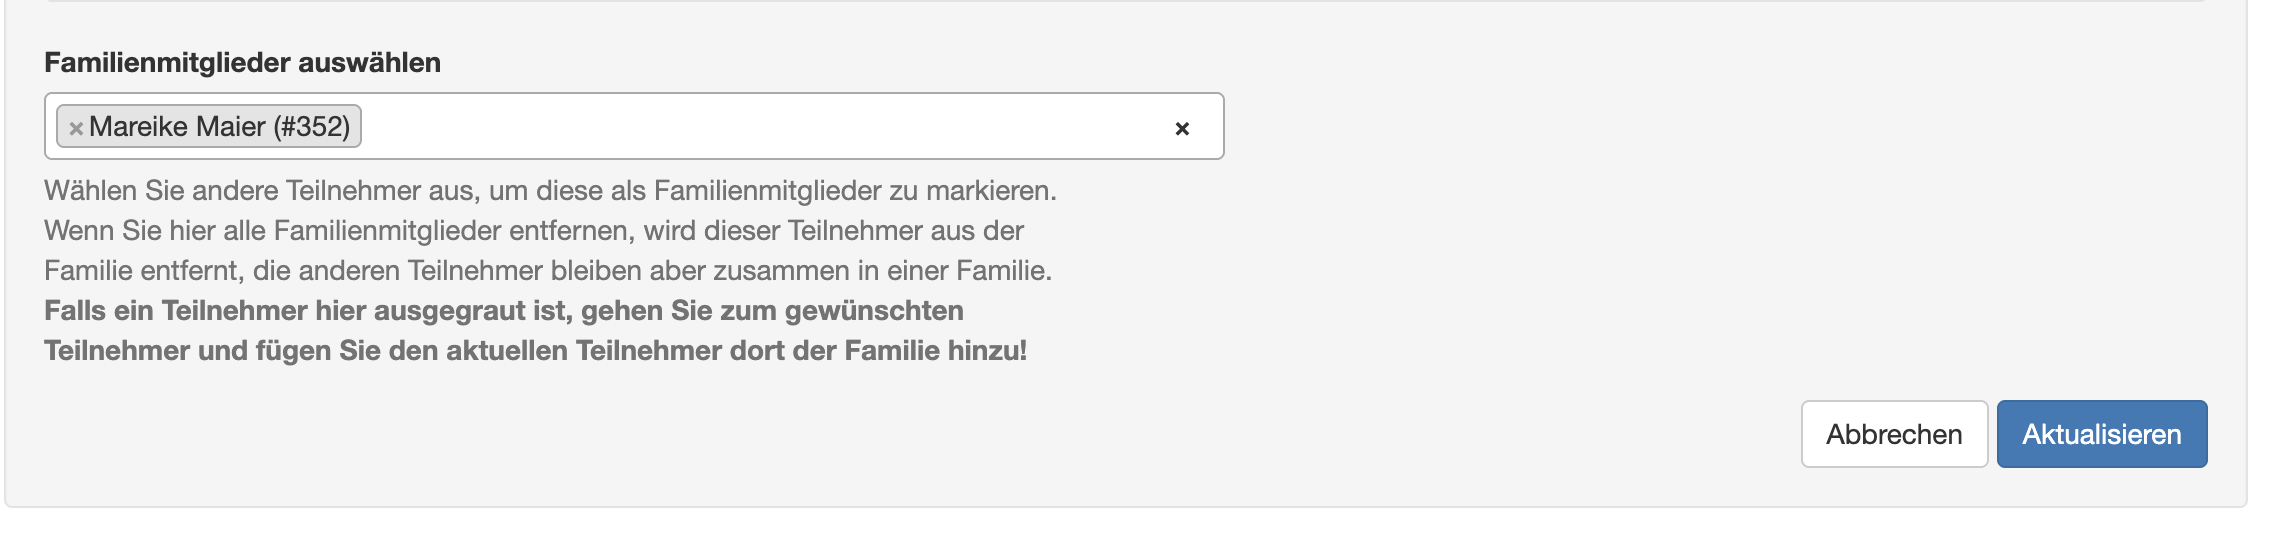The image size is (2292, 550).
Task: Select the Mareike Maier (#352) tag label
Action: click(x=219, y=127)
